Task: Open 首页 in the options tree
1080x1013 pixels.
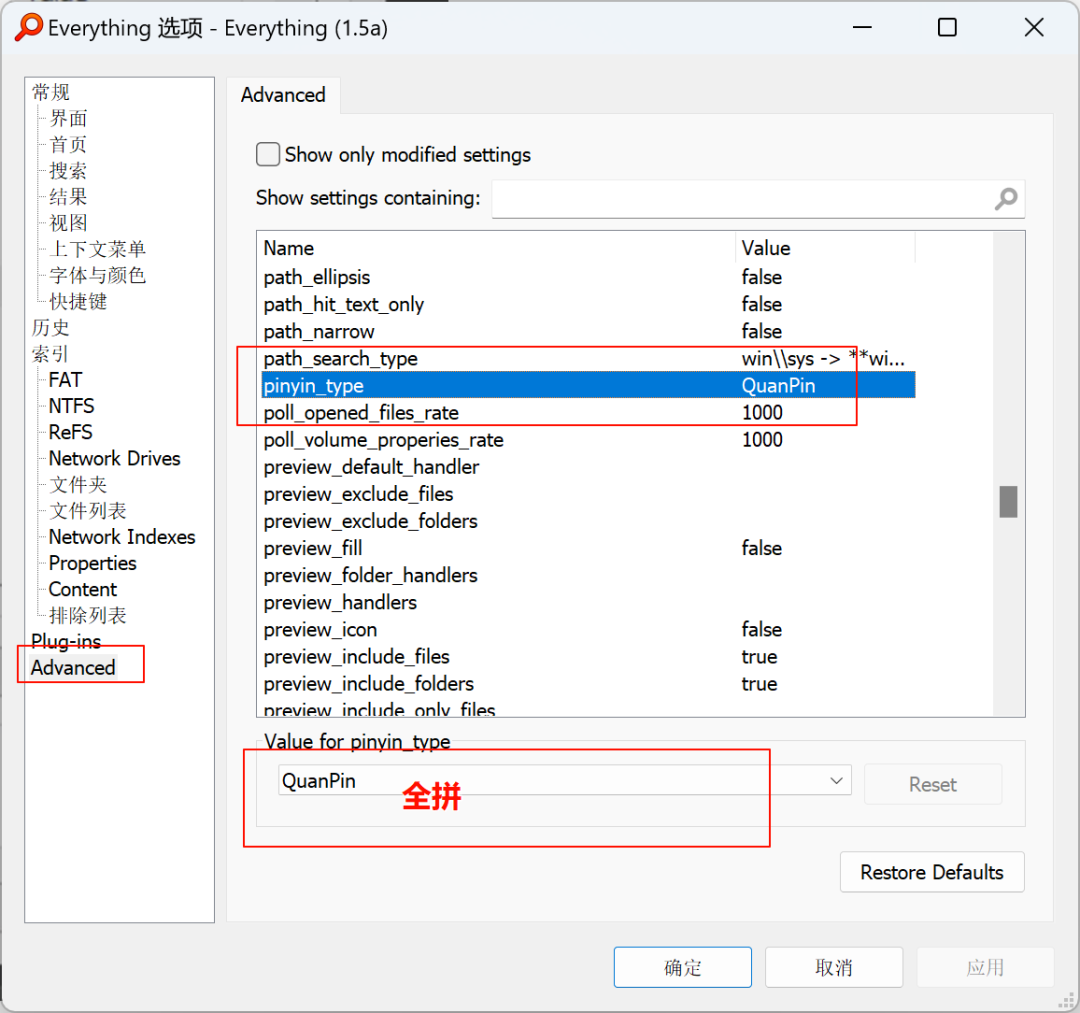Action: coord(68,145)
